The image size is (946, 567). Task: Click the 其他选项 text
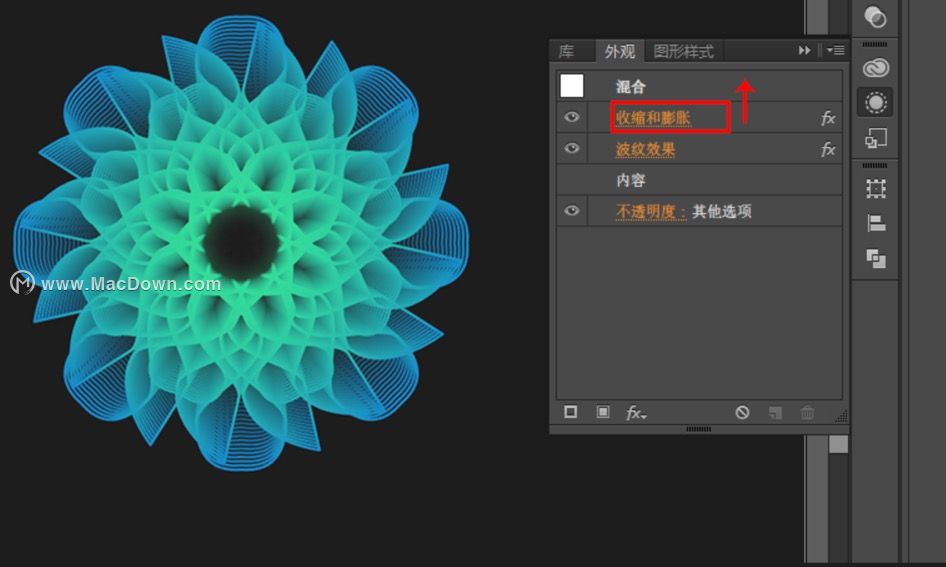pos(722,212)
